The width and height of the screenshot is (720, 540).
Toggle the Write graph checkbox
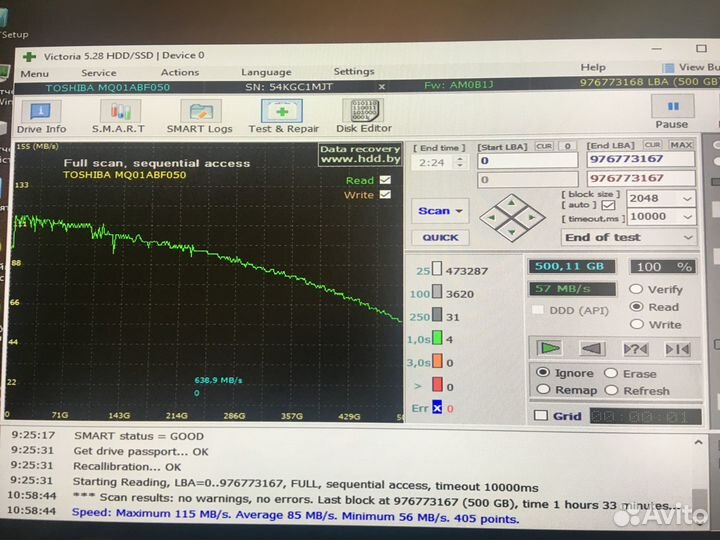[385, 195]
